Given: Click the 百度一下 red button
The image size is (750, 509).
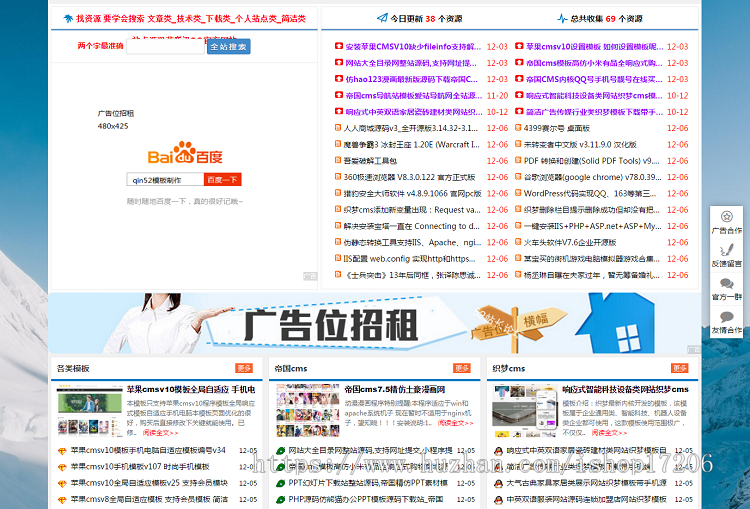Looking at the screenshot, I should (222, 179).
